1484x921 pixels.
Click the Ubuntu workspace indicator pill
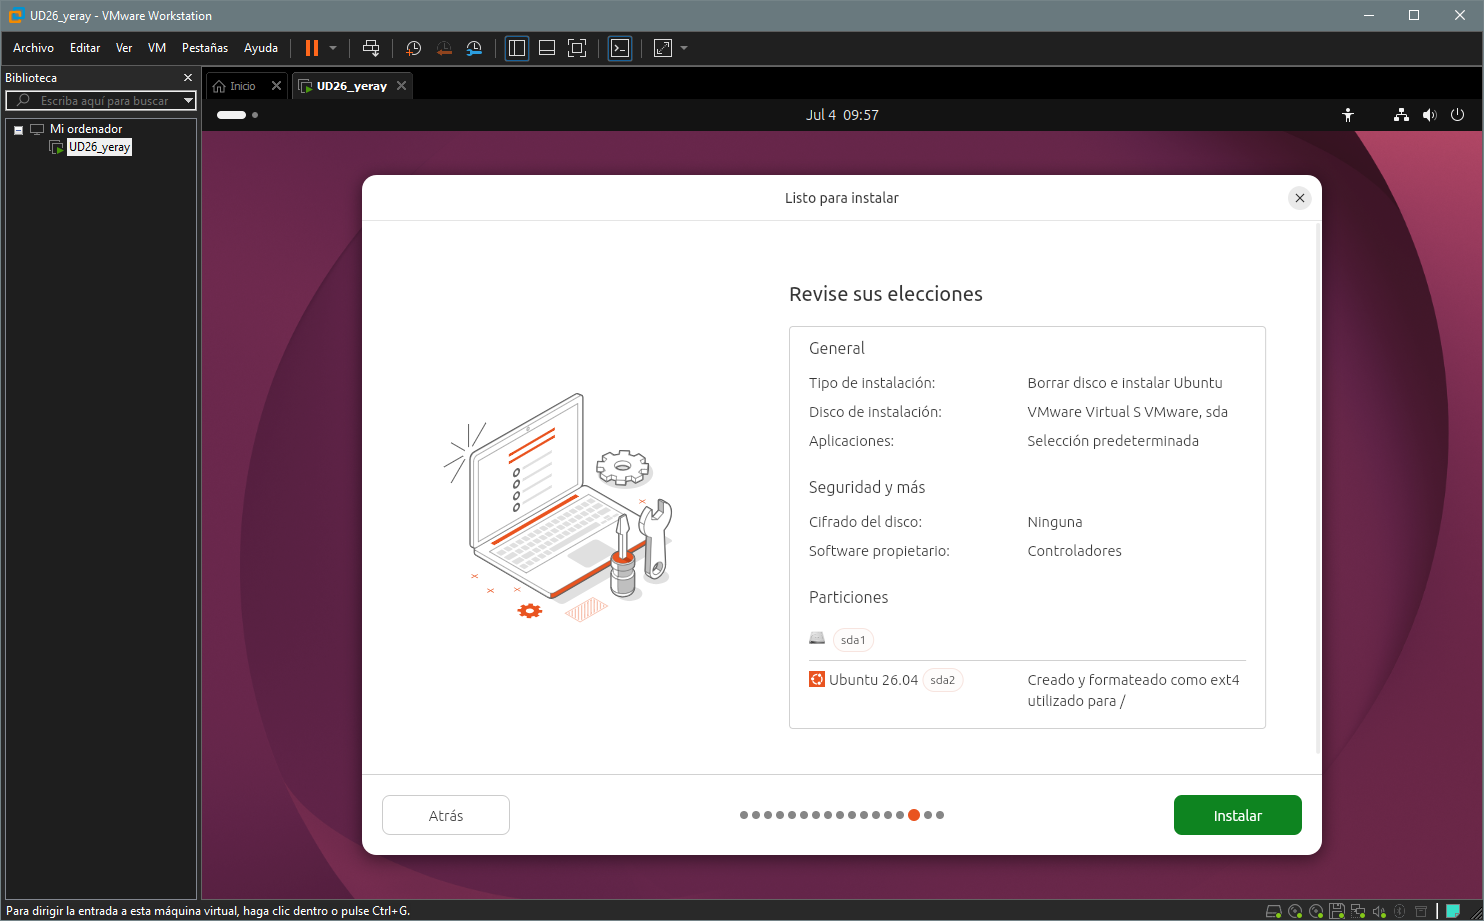click(231, 115)
